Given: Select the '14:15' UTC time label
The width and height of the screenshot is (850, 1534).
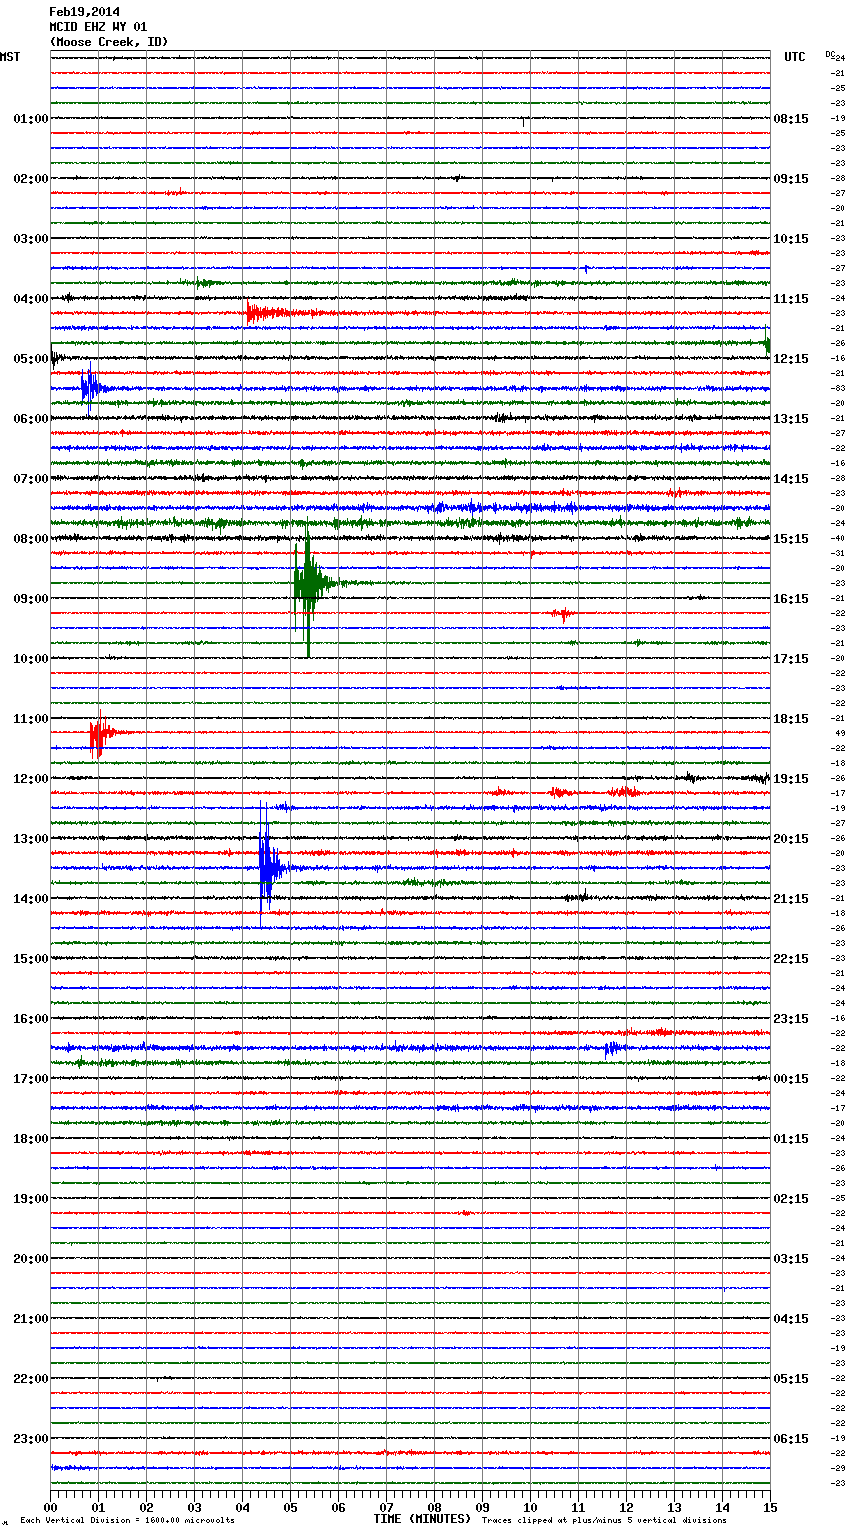Looking at the screenshot, I should 791,479.
